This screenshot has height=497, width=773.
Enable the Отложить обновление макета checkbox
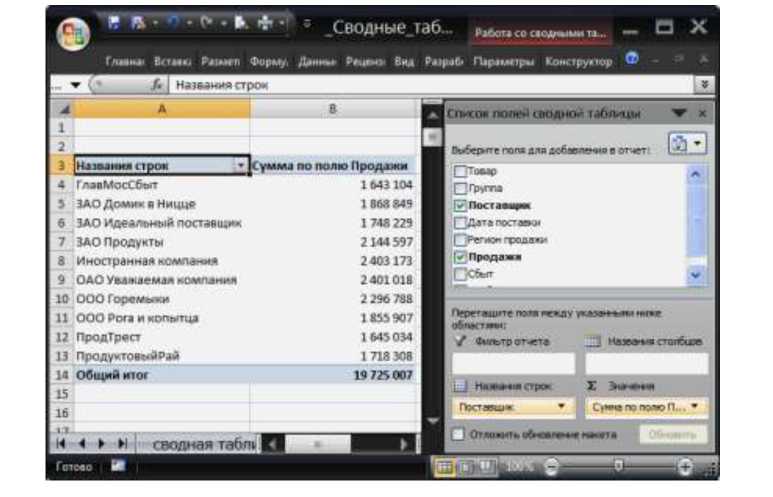point(458,434)
